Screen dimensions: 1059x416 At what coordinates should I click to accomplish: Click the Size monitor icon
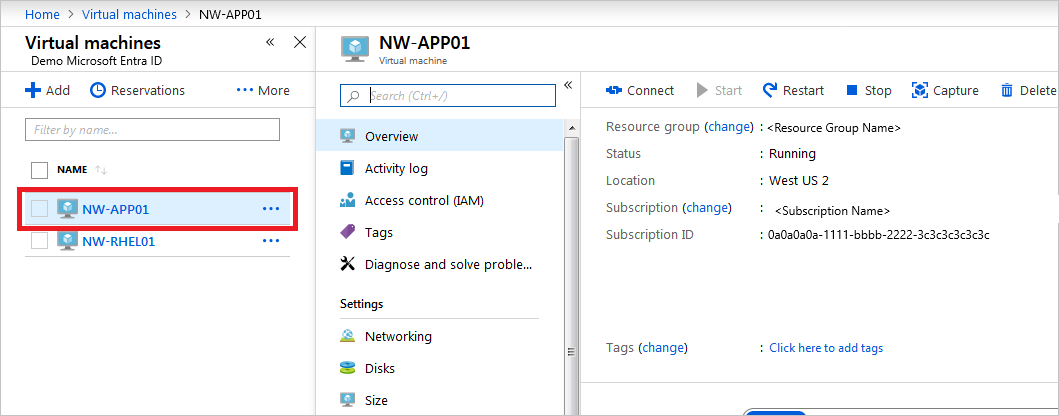(348, 400)
